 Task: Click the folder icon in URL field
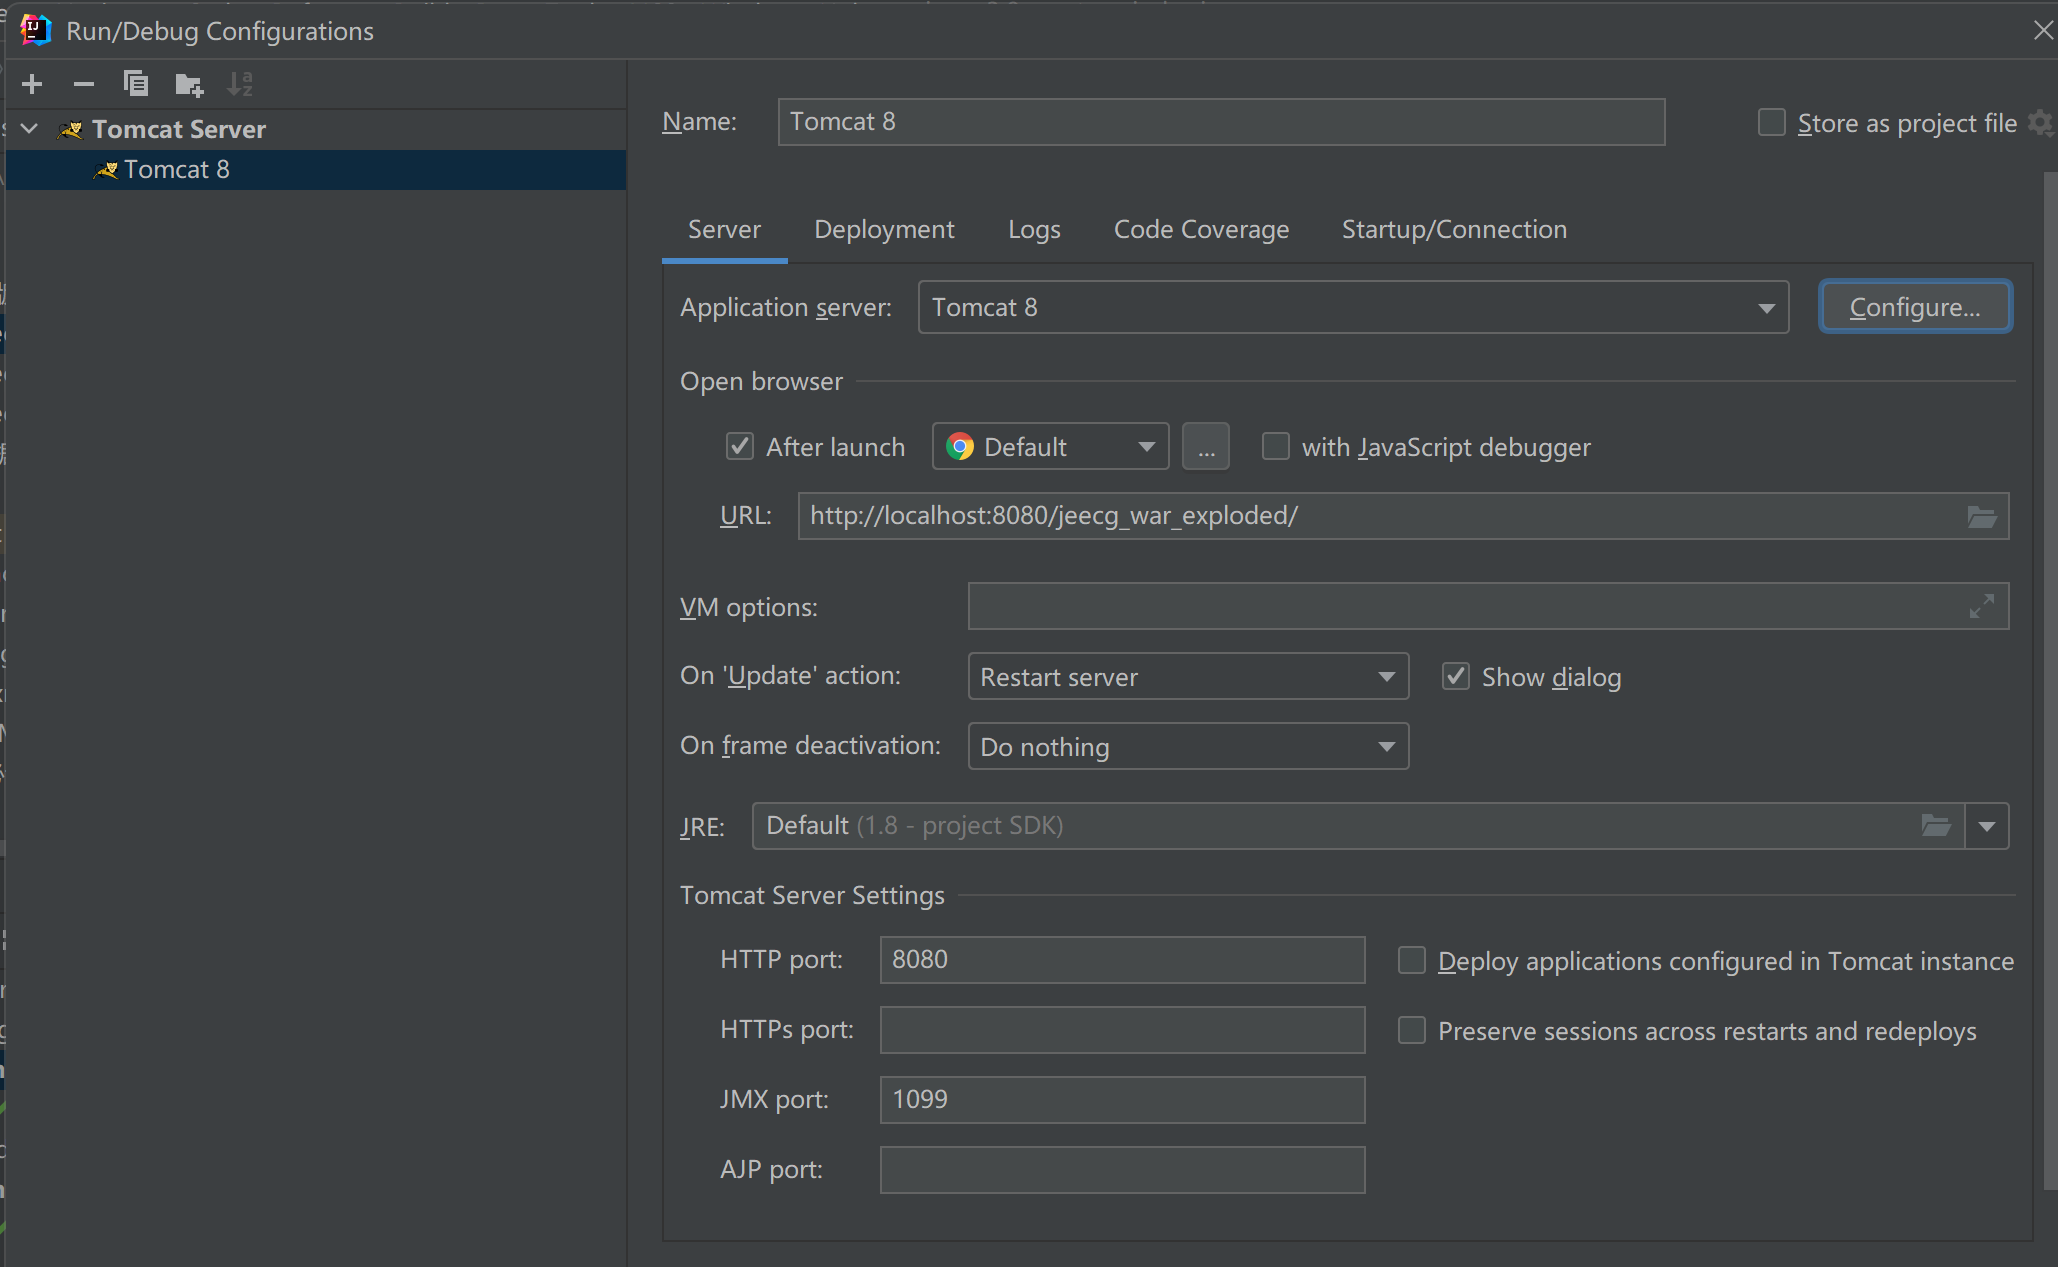[1982, 516]
